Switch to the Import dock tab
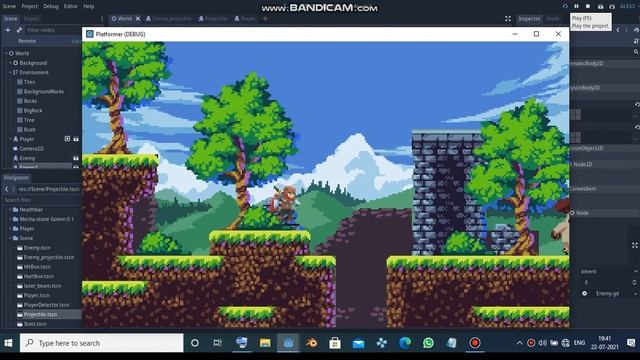 [x=31, y=19]
